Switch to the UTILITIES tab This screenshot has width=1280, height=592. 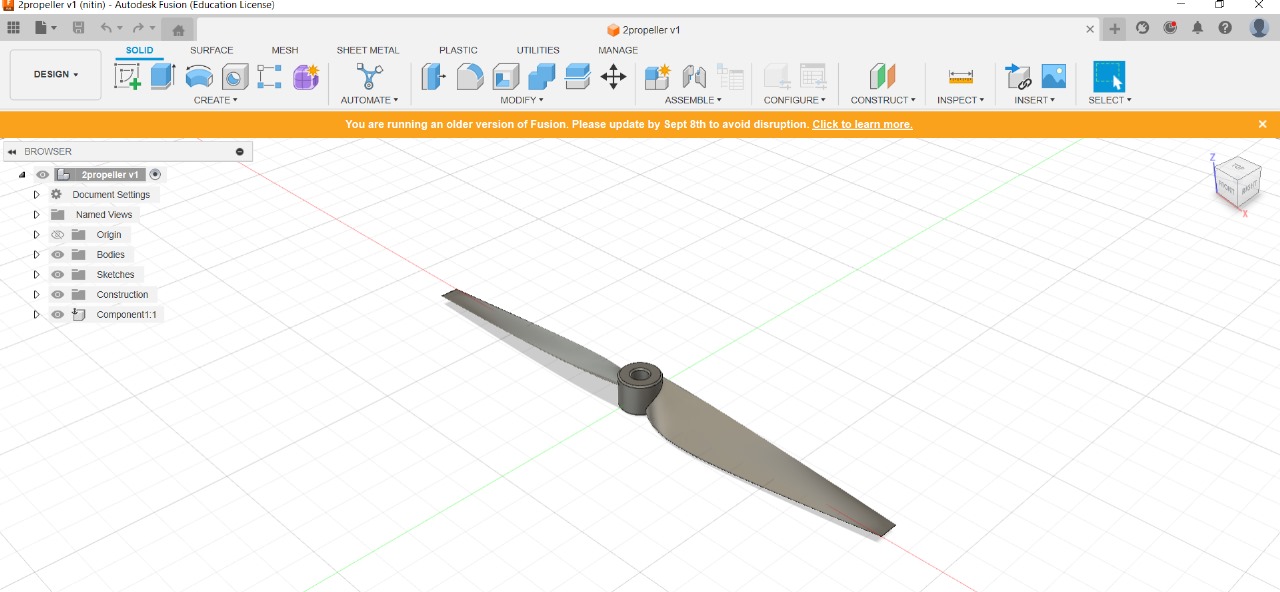[x=538, y=50]
